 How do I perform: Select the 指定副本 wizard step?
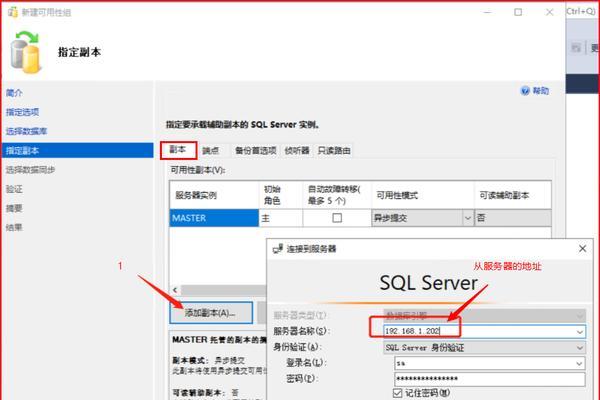pos(78,150)
